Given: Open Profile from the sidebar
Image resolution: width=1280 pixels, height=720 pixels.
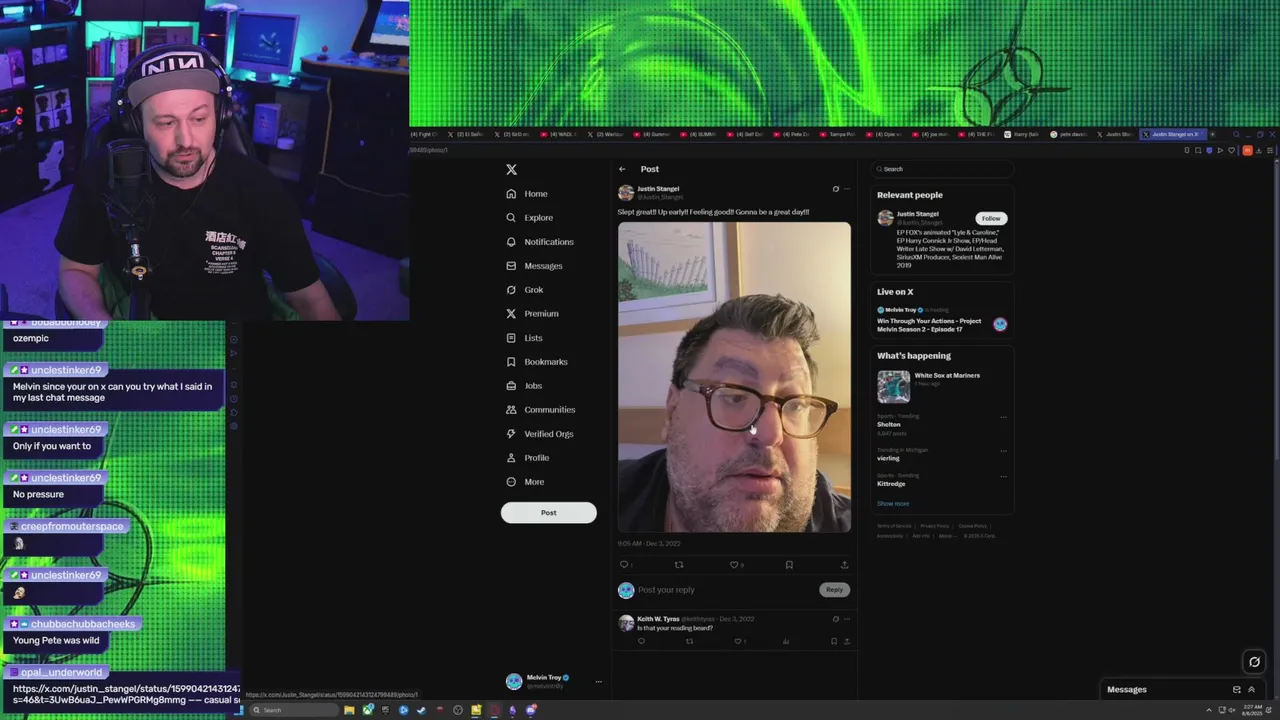Looking at the screenshot, I should 527,458.
